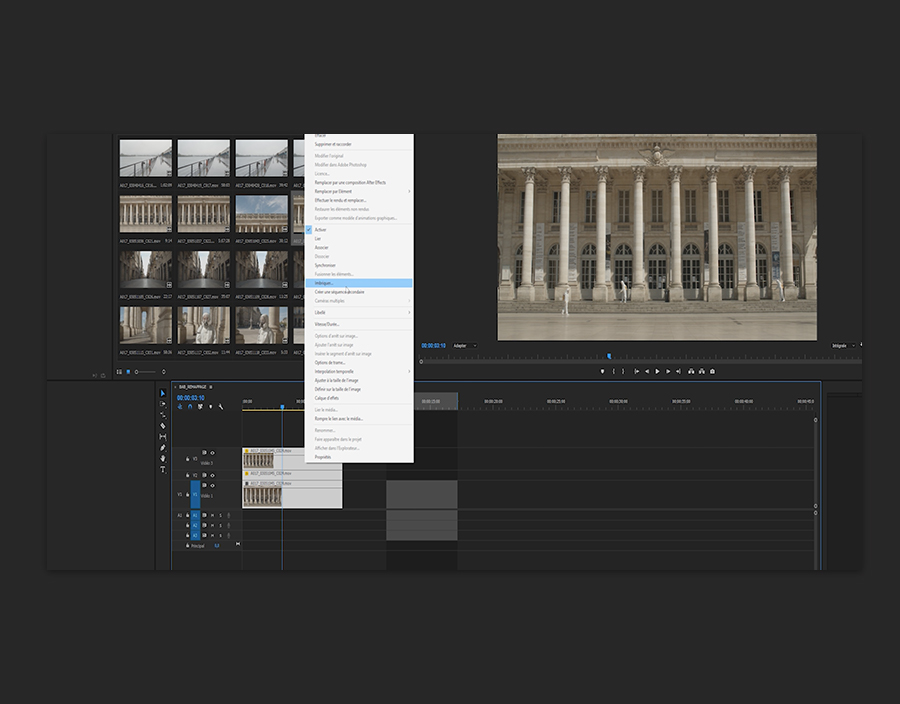The height and width of the screenshot is (704, 900).
Task: Select the Pen tool
Action: (x=163, y=448)
